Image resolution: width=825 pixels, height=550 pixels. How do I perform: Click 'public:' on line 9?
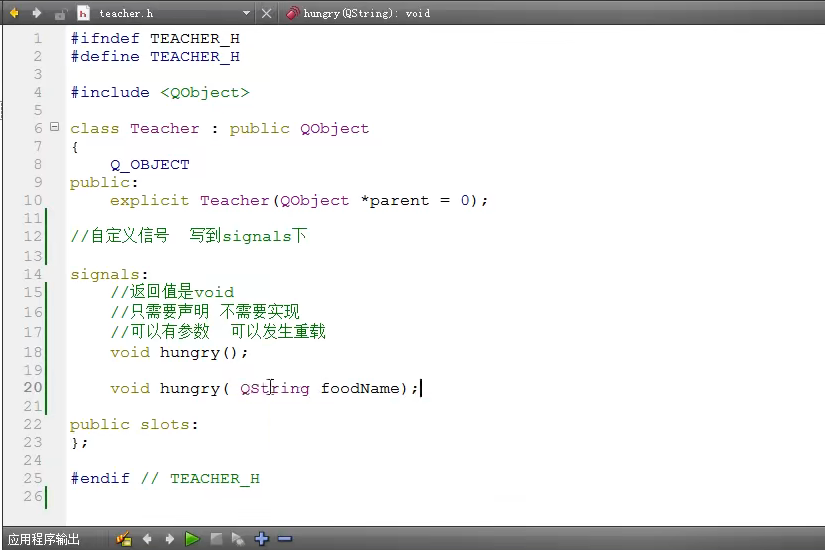pos(104,183)
